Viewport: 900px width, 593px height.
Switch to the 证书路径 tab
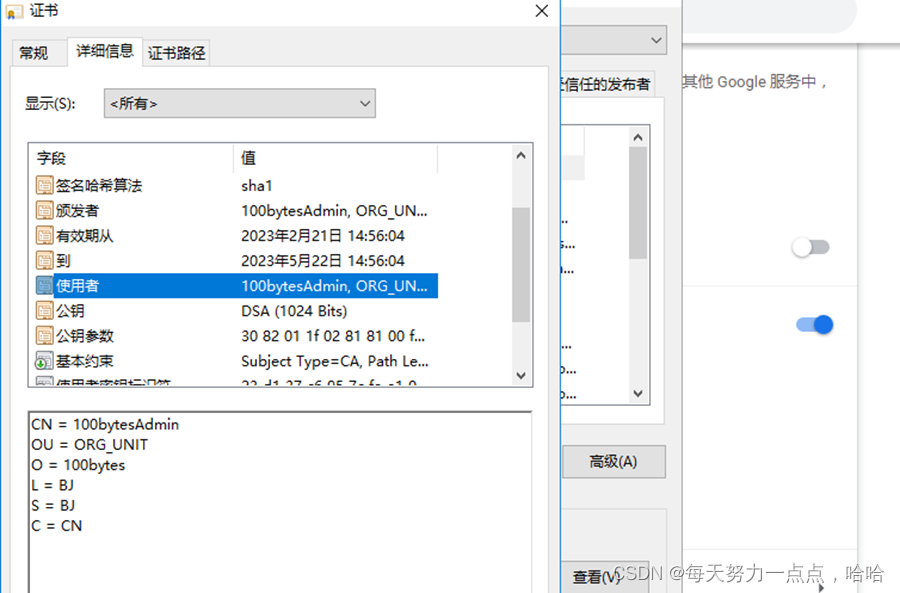(176, 52)
